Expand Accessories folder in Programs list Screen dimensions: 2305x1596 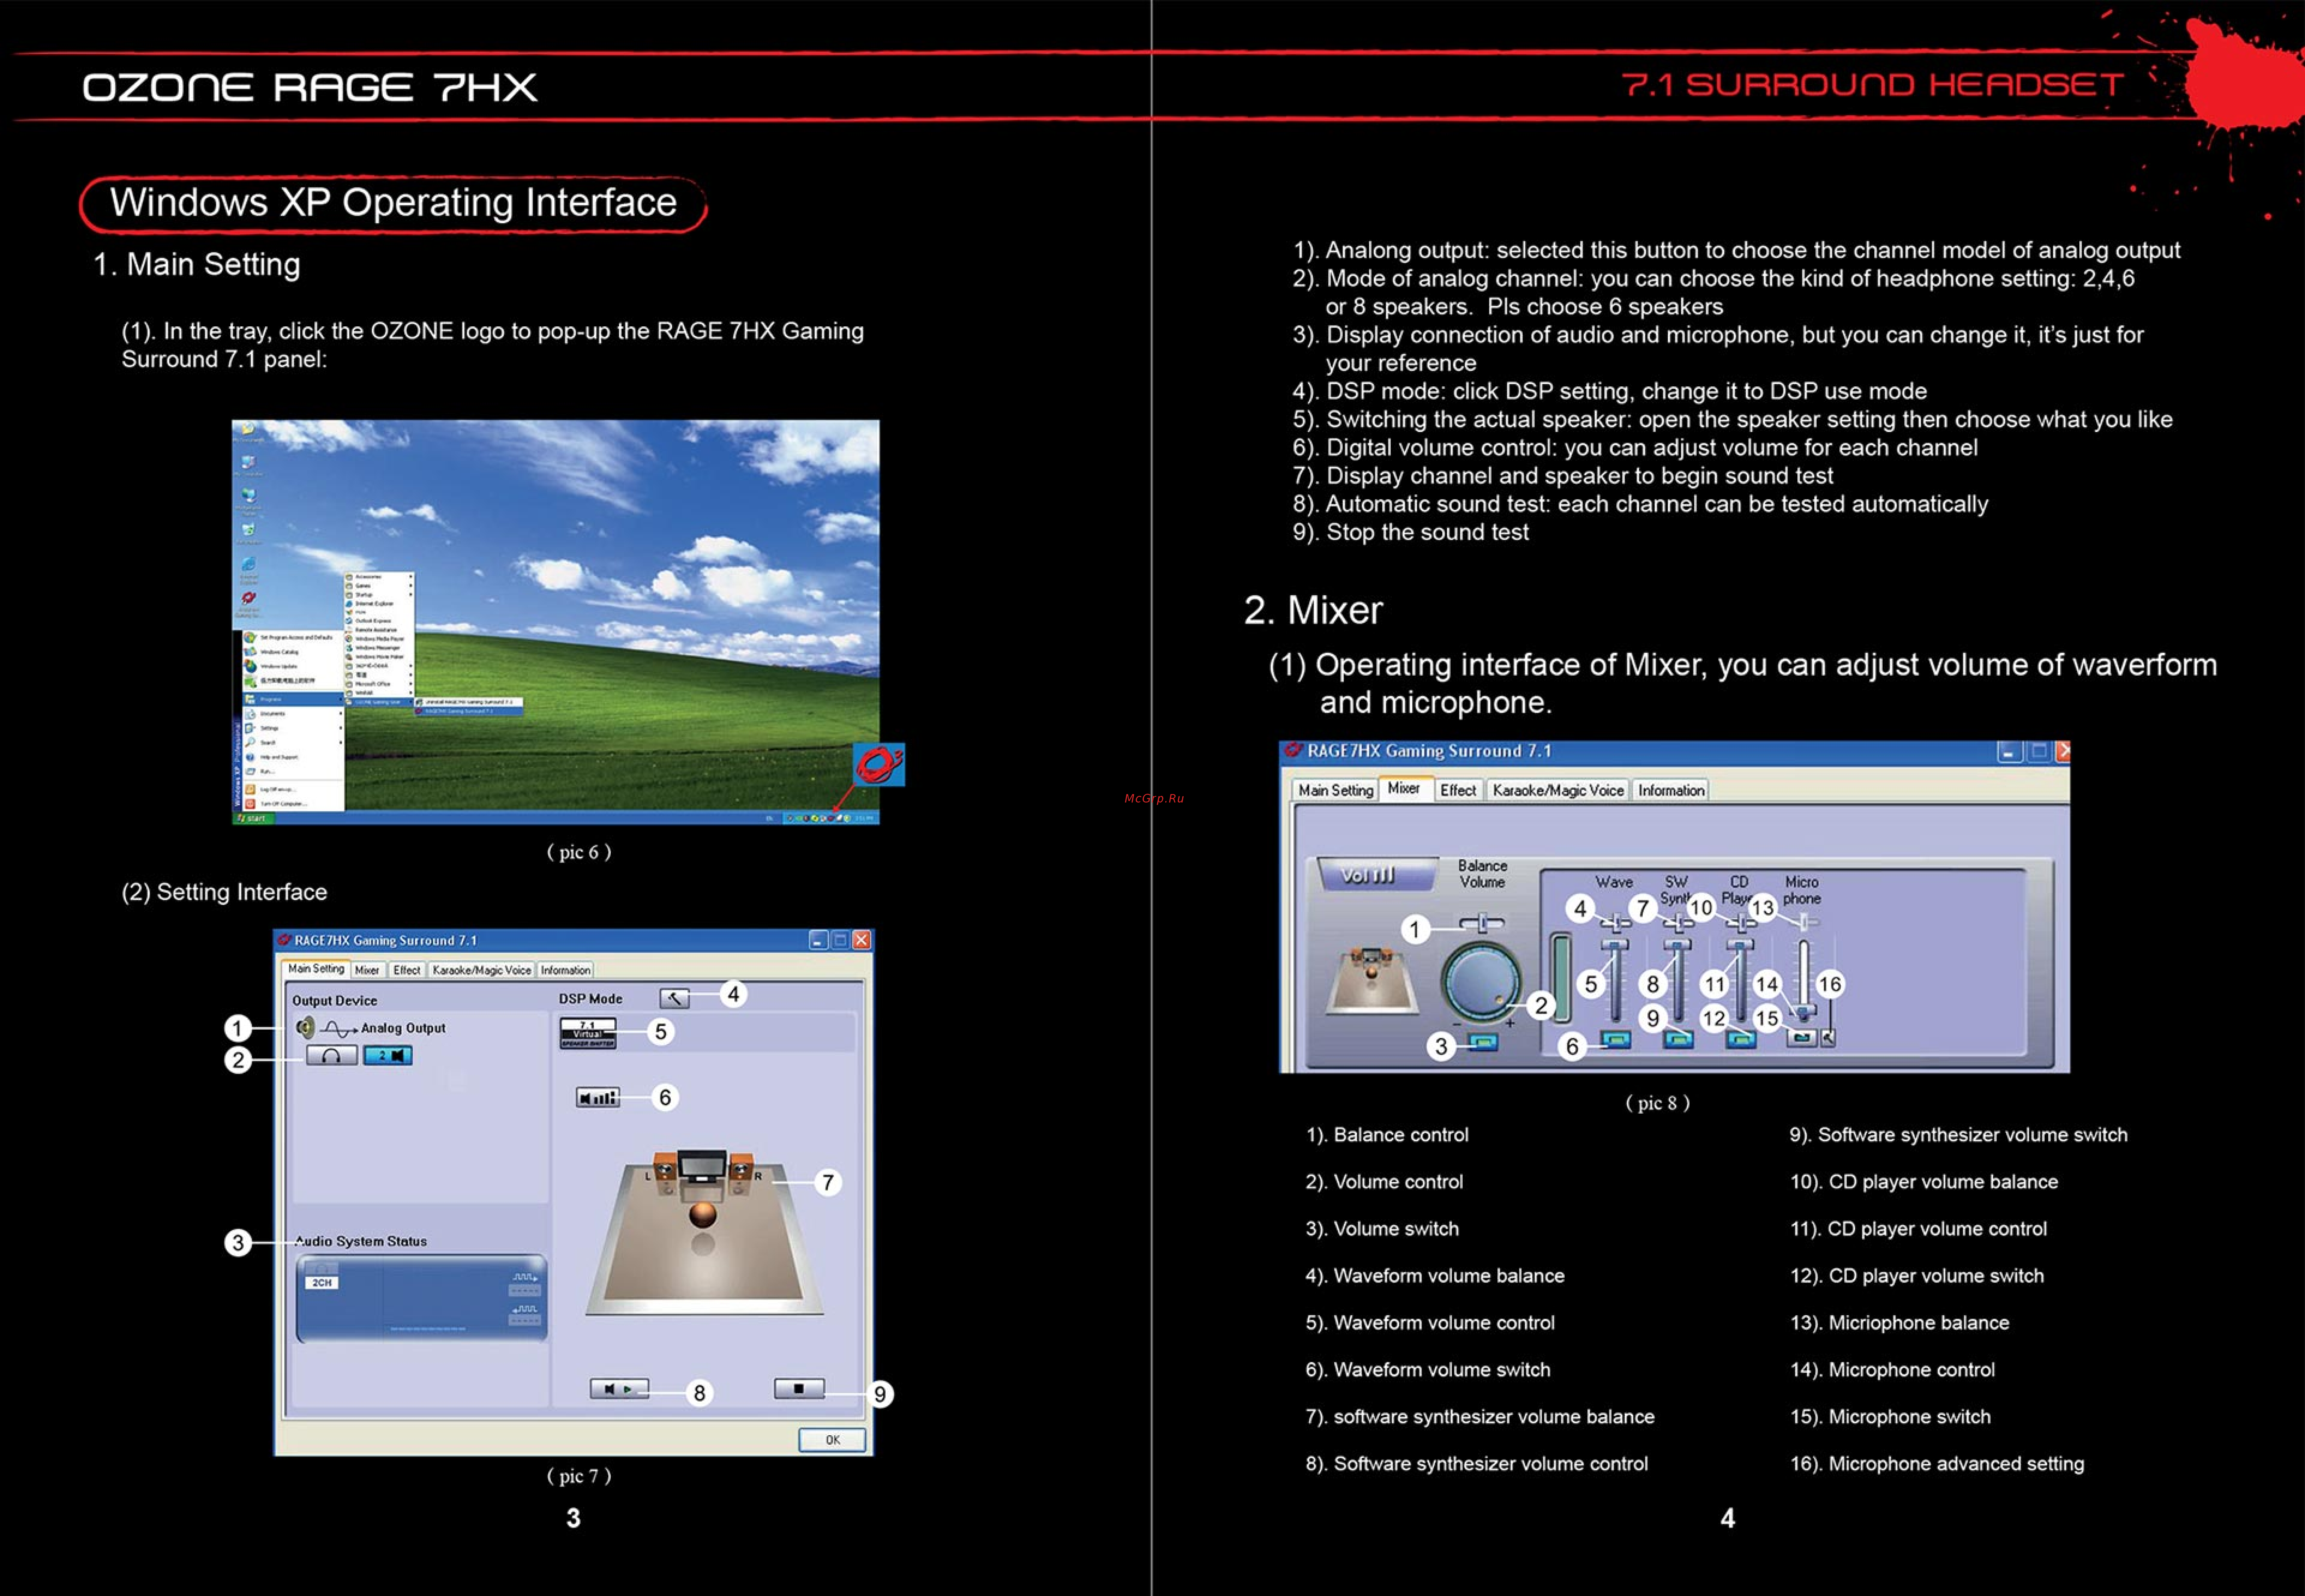coord(379,577)
